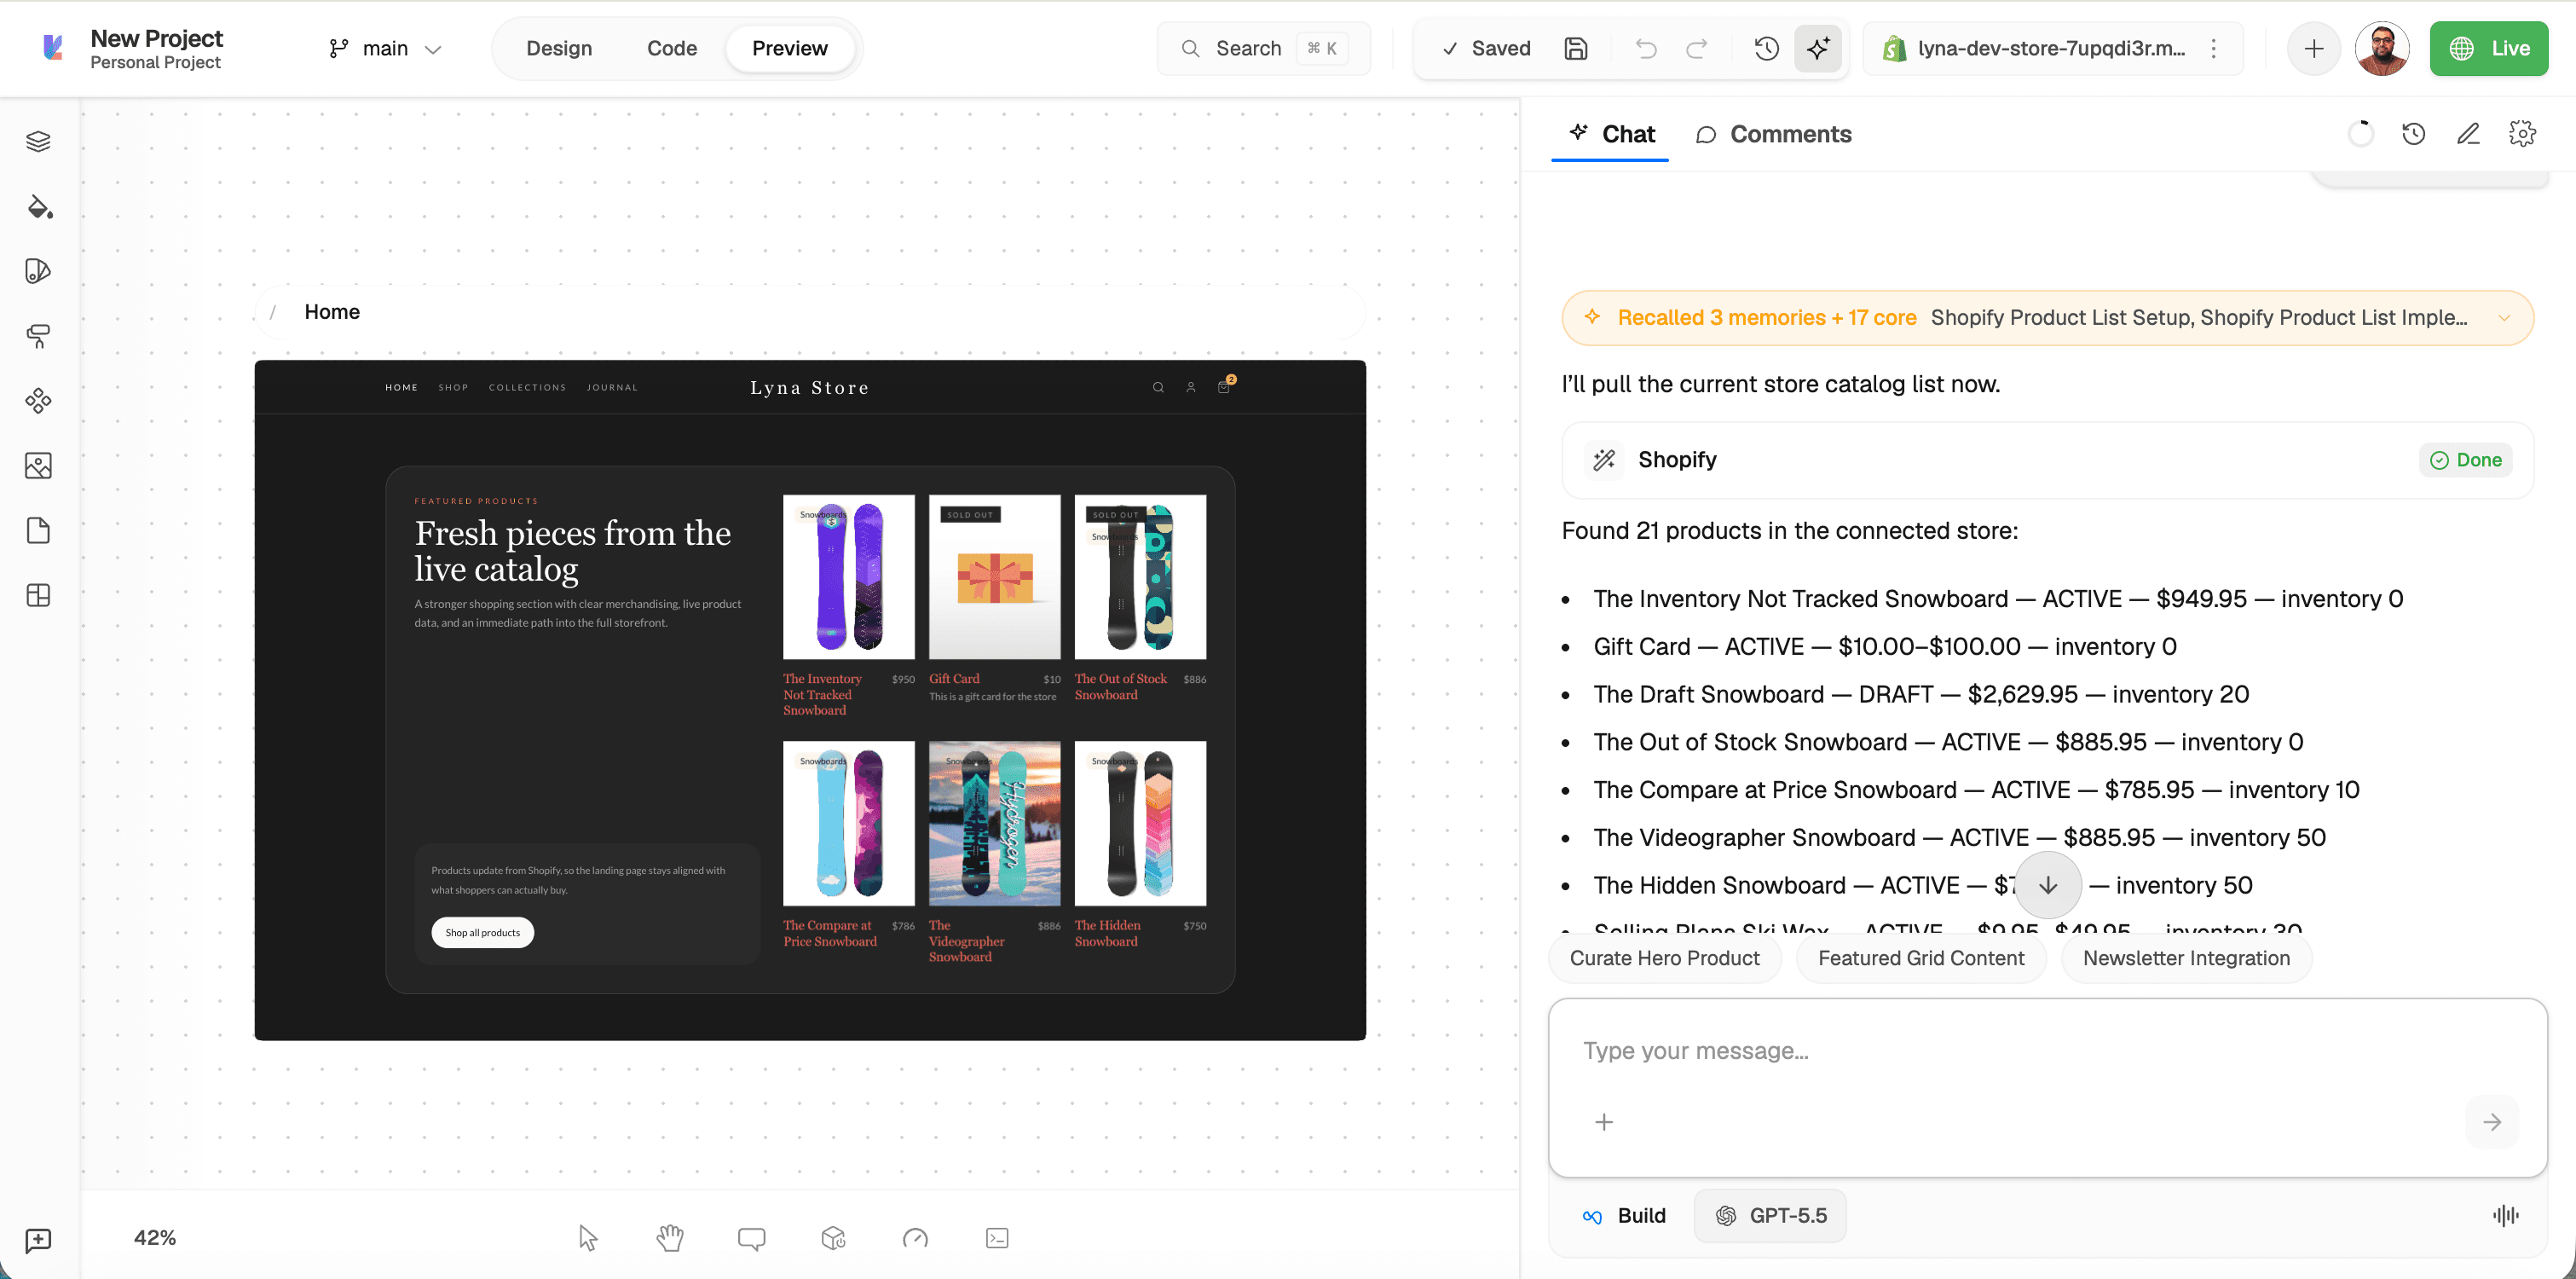Click the 3D cube tool in the bottom toolbar

[x=833, y=1238]
